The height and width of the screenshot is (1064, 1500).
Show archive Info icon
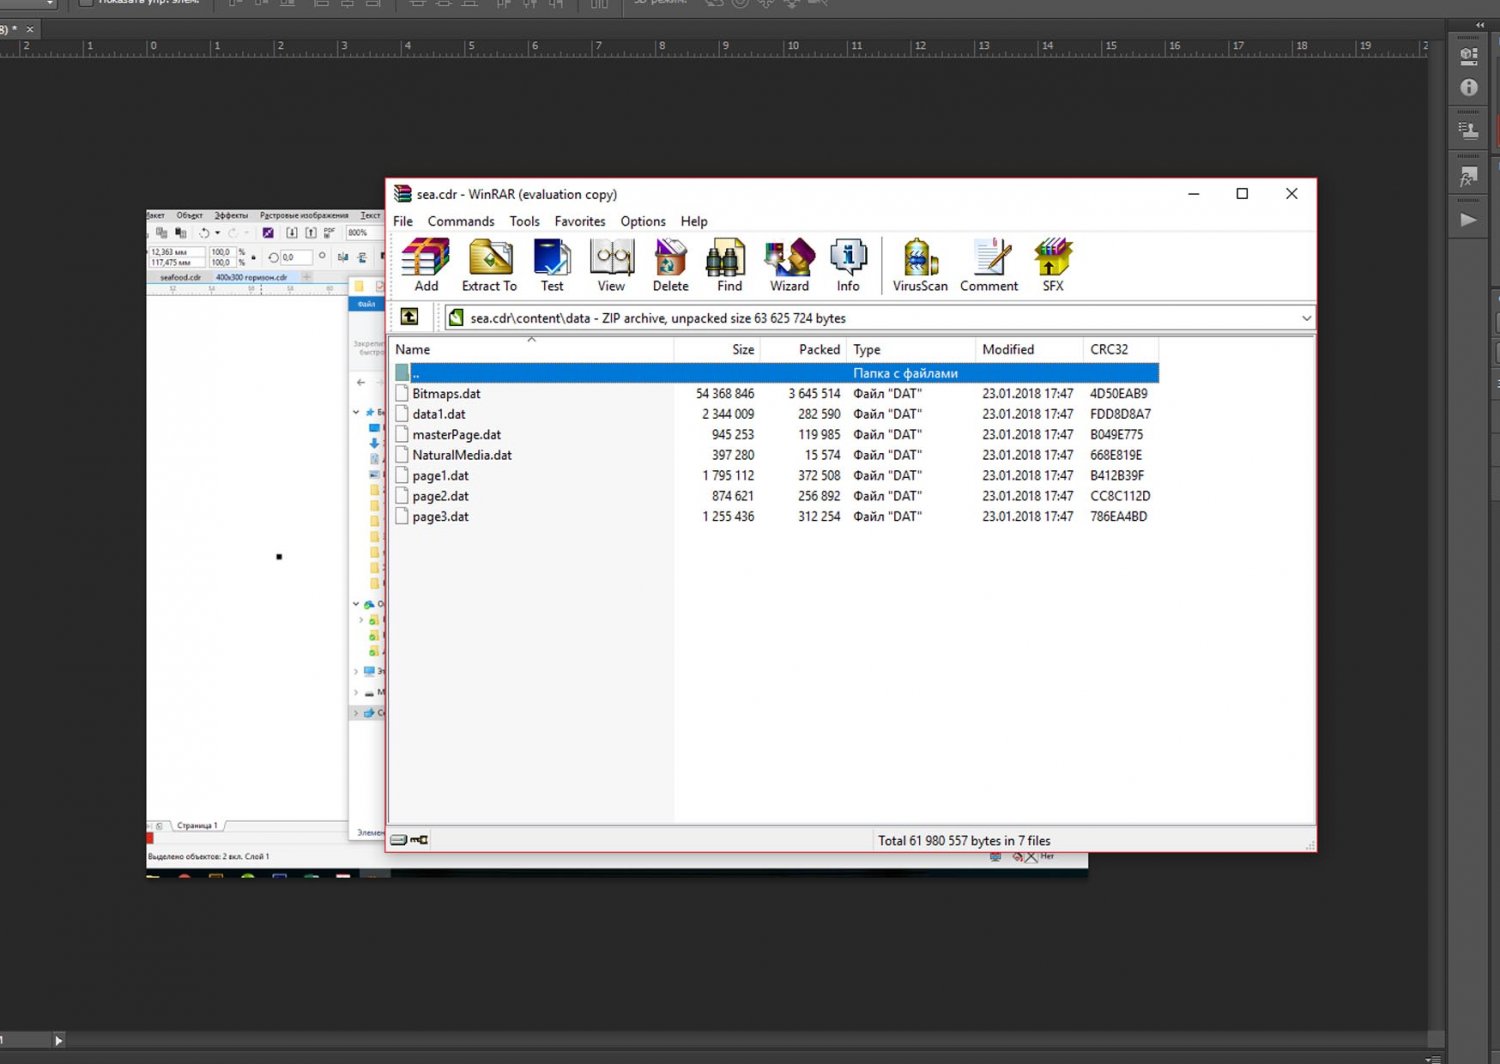point(848,264)
